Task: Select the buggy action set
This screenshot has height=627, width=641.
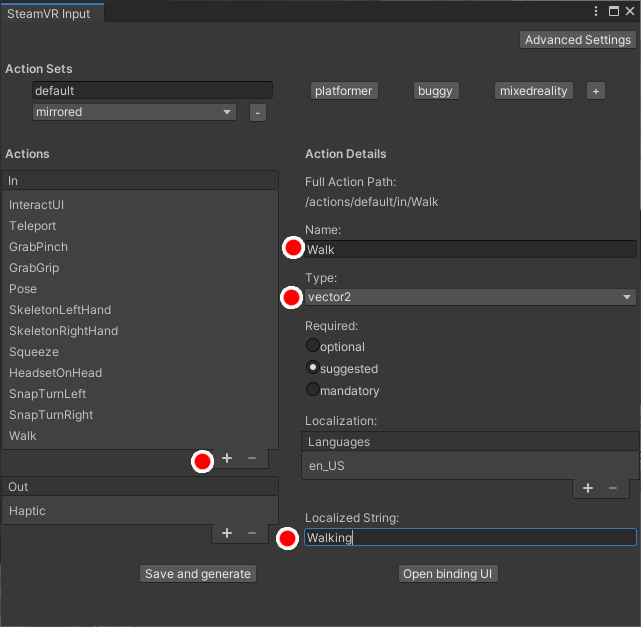Action: [x=435, y=91]
